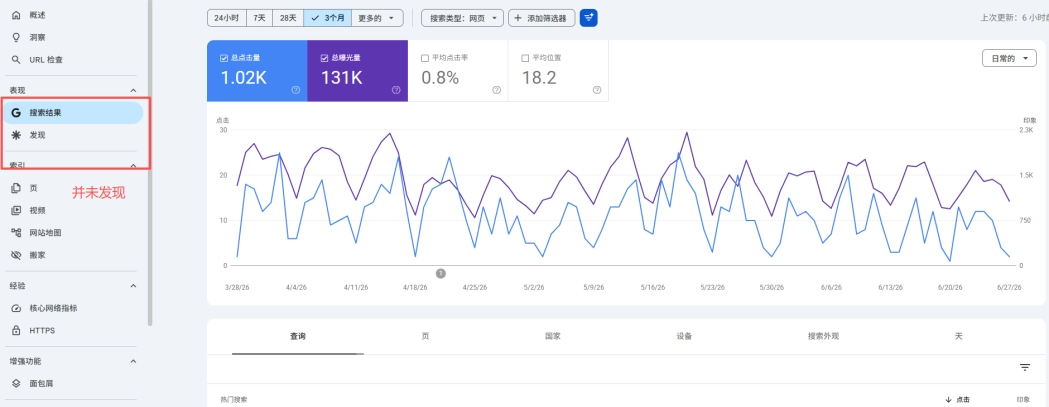Click blue filter sparkle icon button
The image size is (1049, 407).
point(589,18)
